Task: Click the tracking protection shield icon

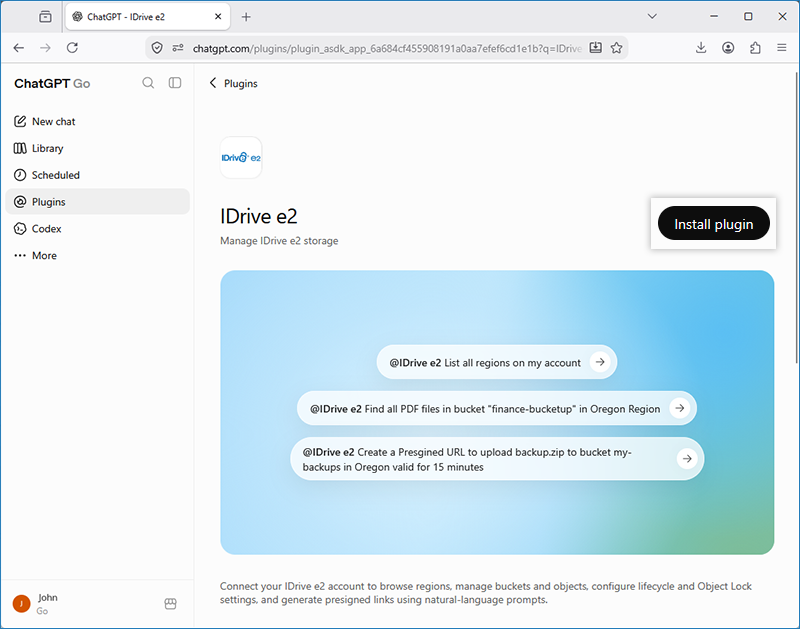Action: pyautogui.click(x=157, y=48)
